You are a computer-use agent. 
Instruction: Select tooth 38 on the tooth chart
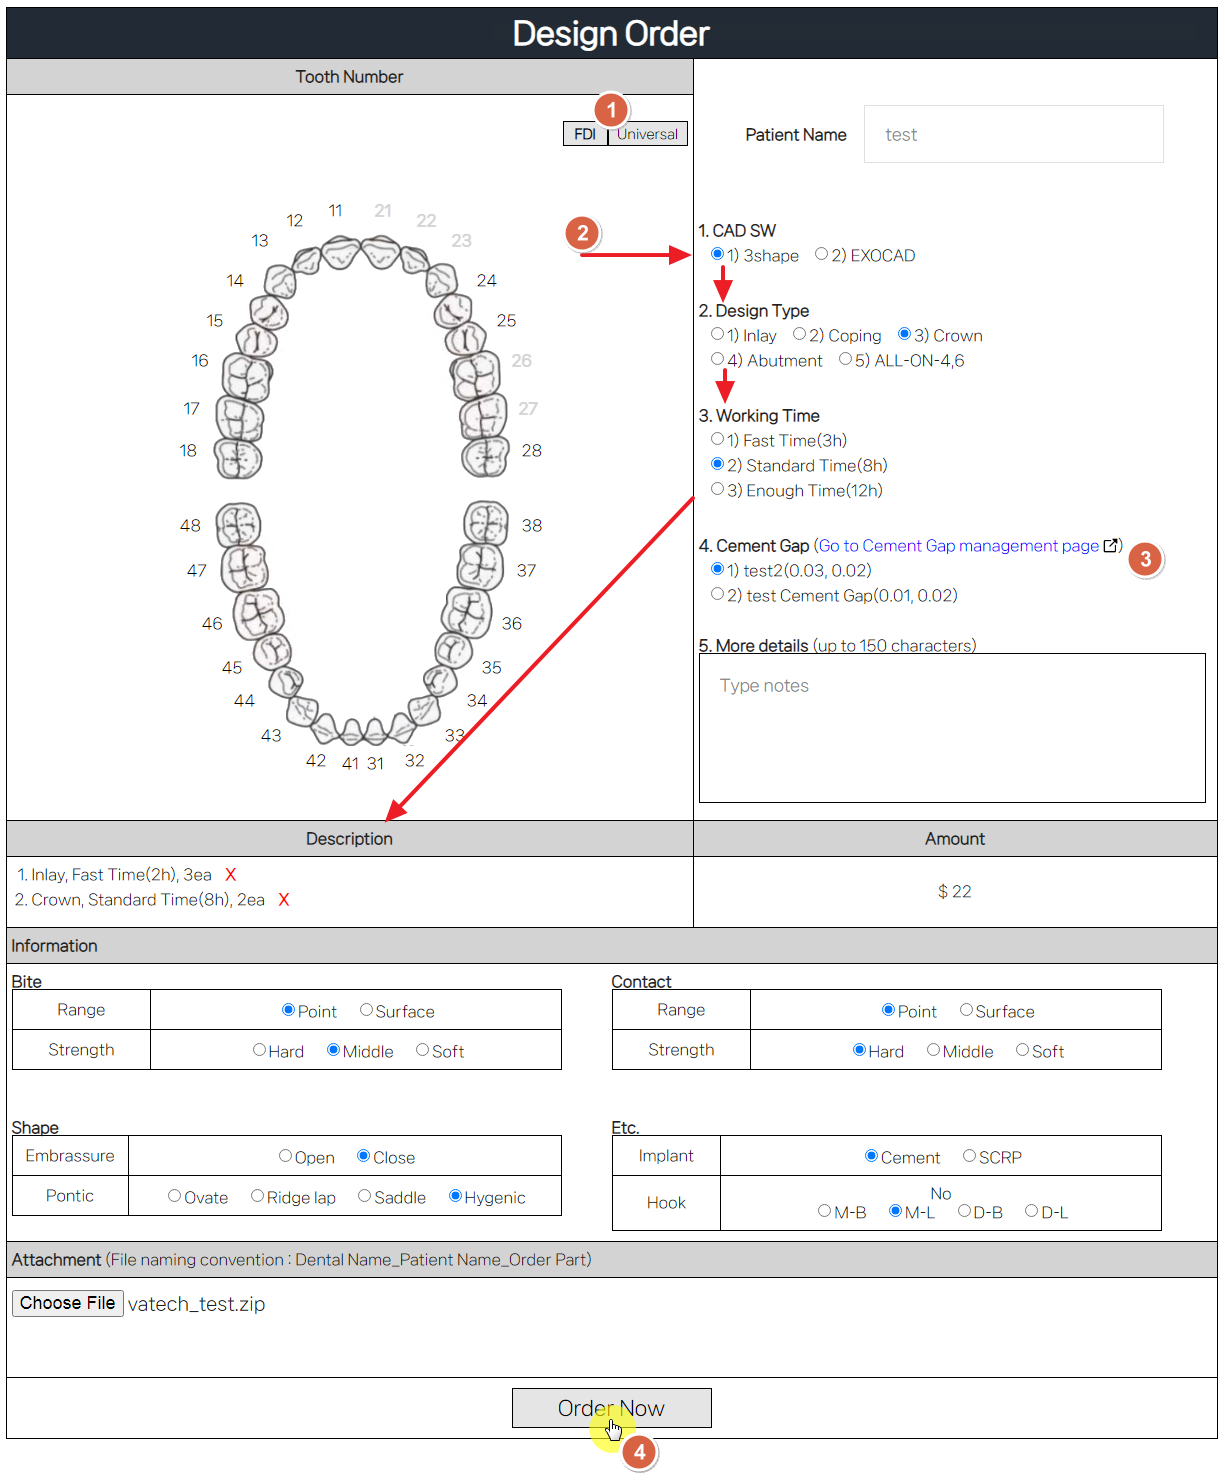[486, 522]
